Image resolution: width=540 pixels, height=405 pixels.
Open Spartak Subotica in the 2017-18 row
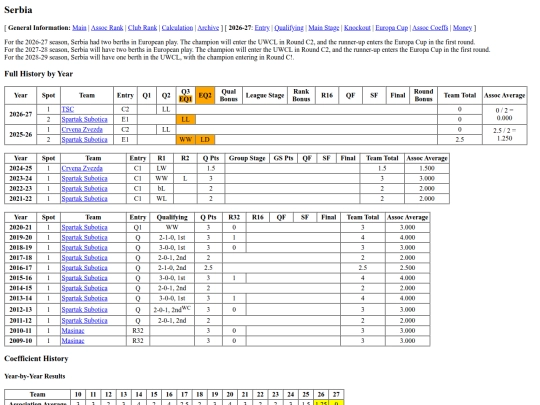coord(84,258)
